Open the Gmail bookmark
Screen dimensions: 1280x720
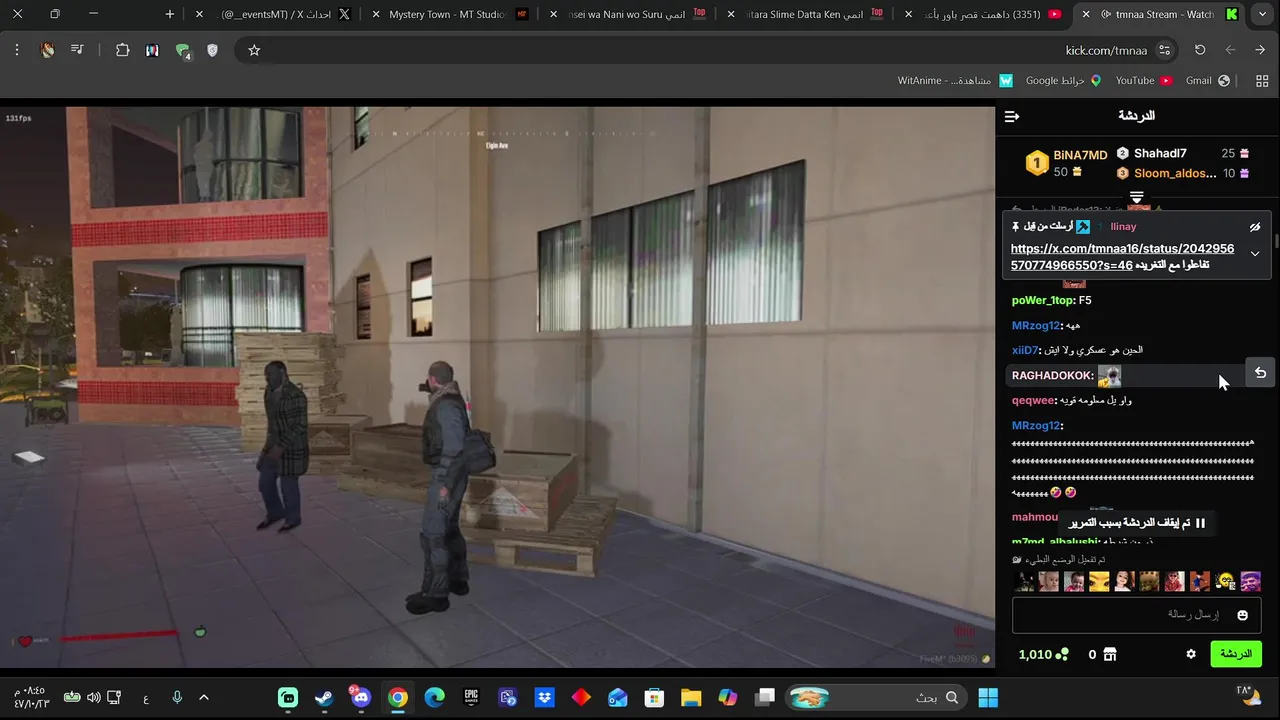coord(1208,80)
